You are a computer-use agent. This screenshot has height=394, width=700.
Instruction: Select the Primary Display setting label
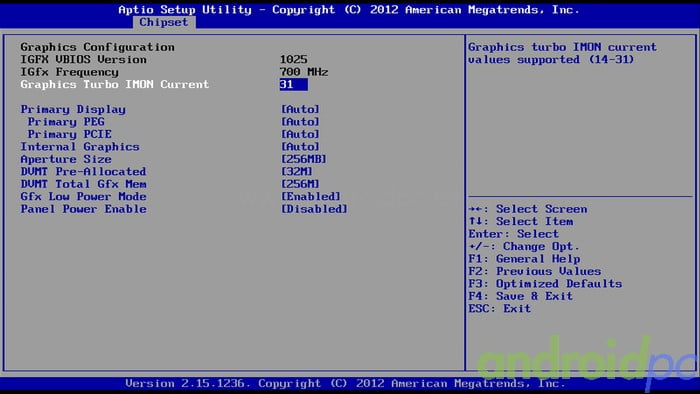click(x=73, y=109)
